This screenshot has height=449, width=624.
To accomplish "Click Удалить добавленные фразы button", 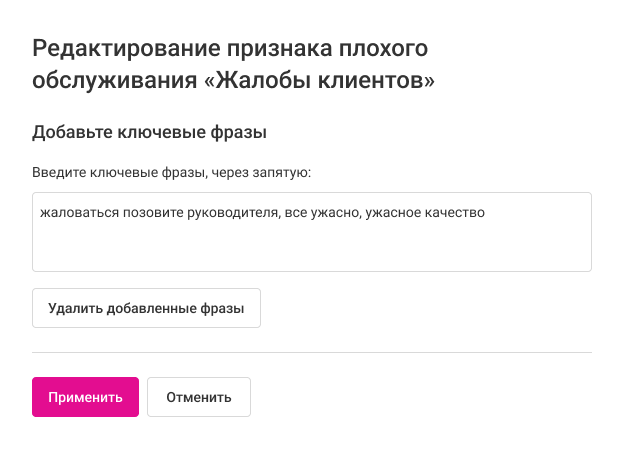I will (x=146, y=309).
